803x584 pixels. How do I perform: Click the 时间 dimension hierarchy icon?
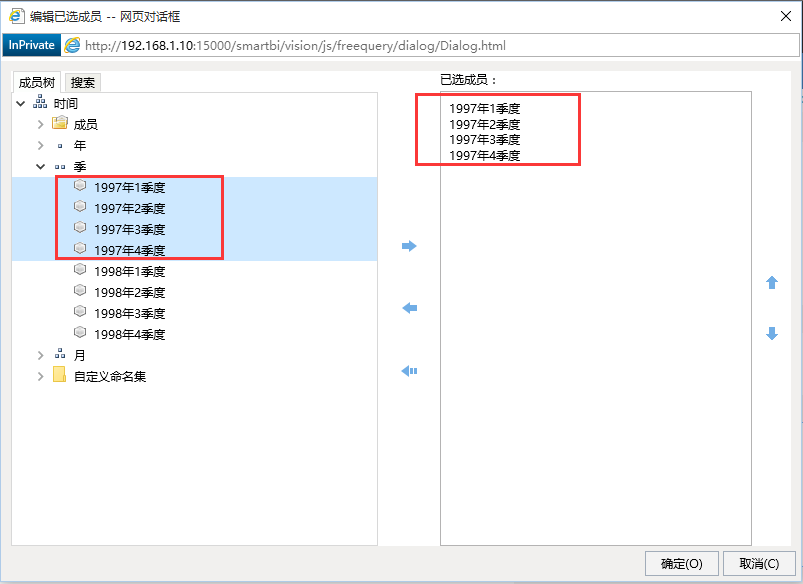click(40, 102)
